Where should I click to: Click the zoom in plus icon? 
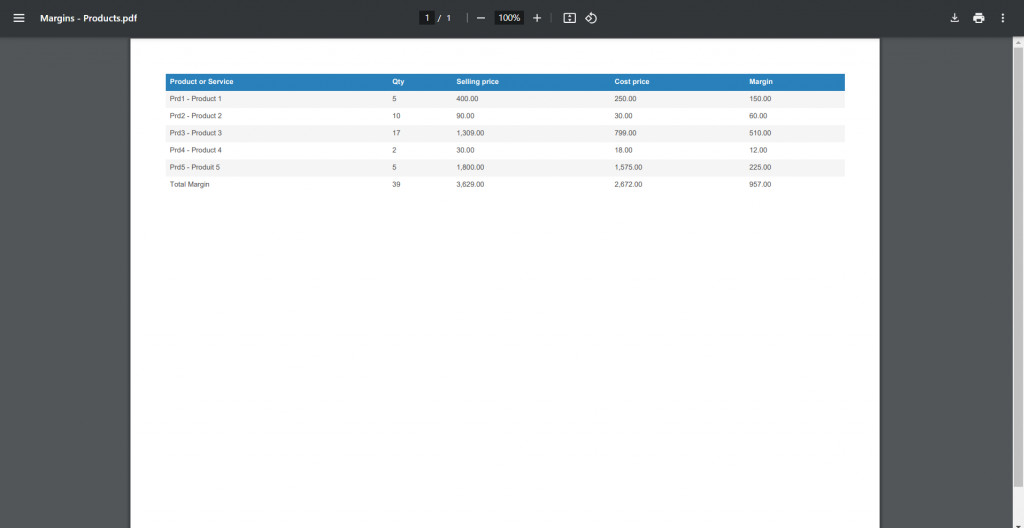pos(537,18)
